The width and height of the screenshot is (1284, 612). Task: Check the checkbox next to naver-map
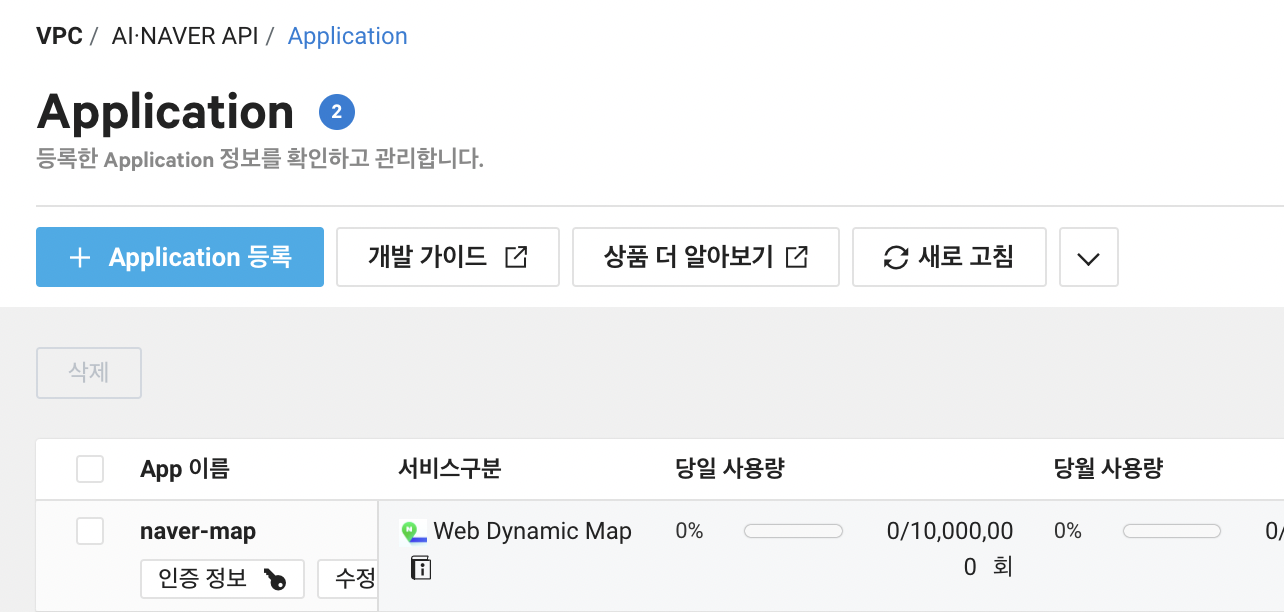click(x=89, y=531)
